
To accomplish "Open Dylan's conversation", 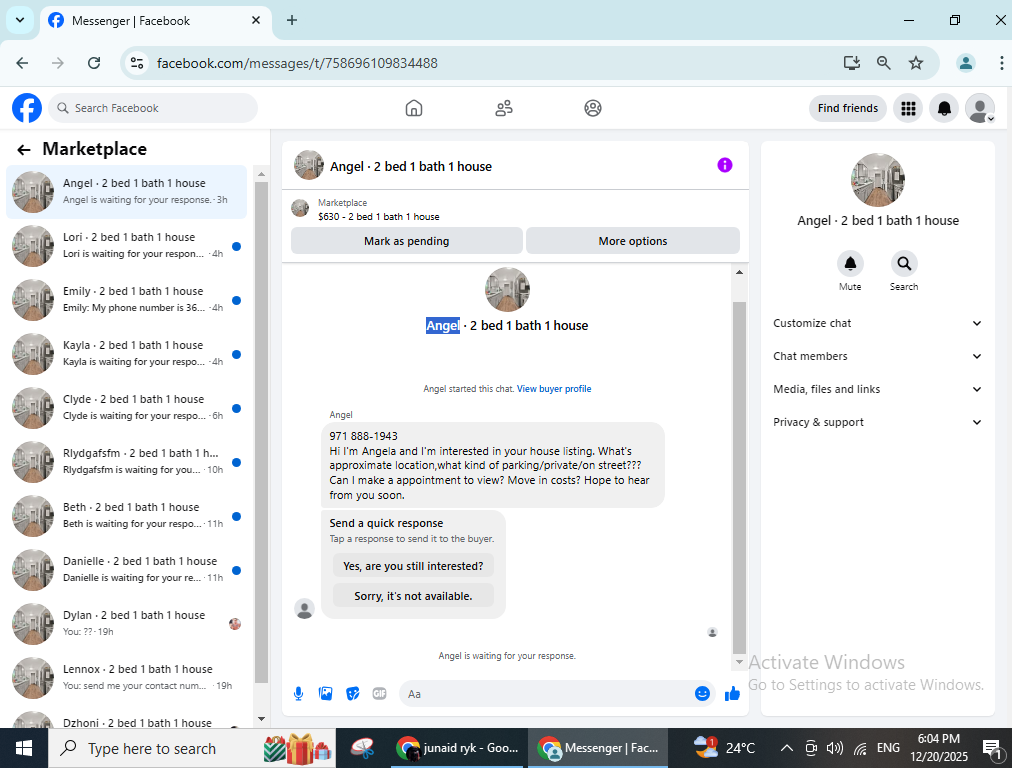I will tap(126, 624).
